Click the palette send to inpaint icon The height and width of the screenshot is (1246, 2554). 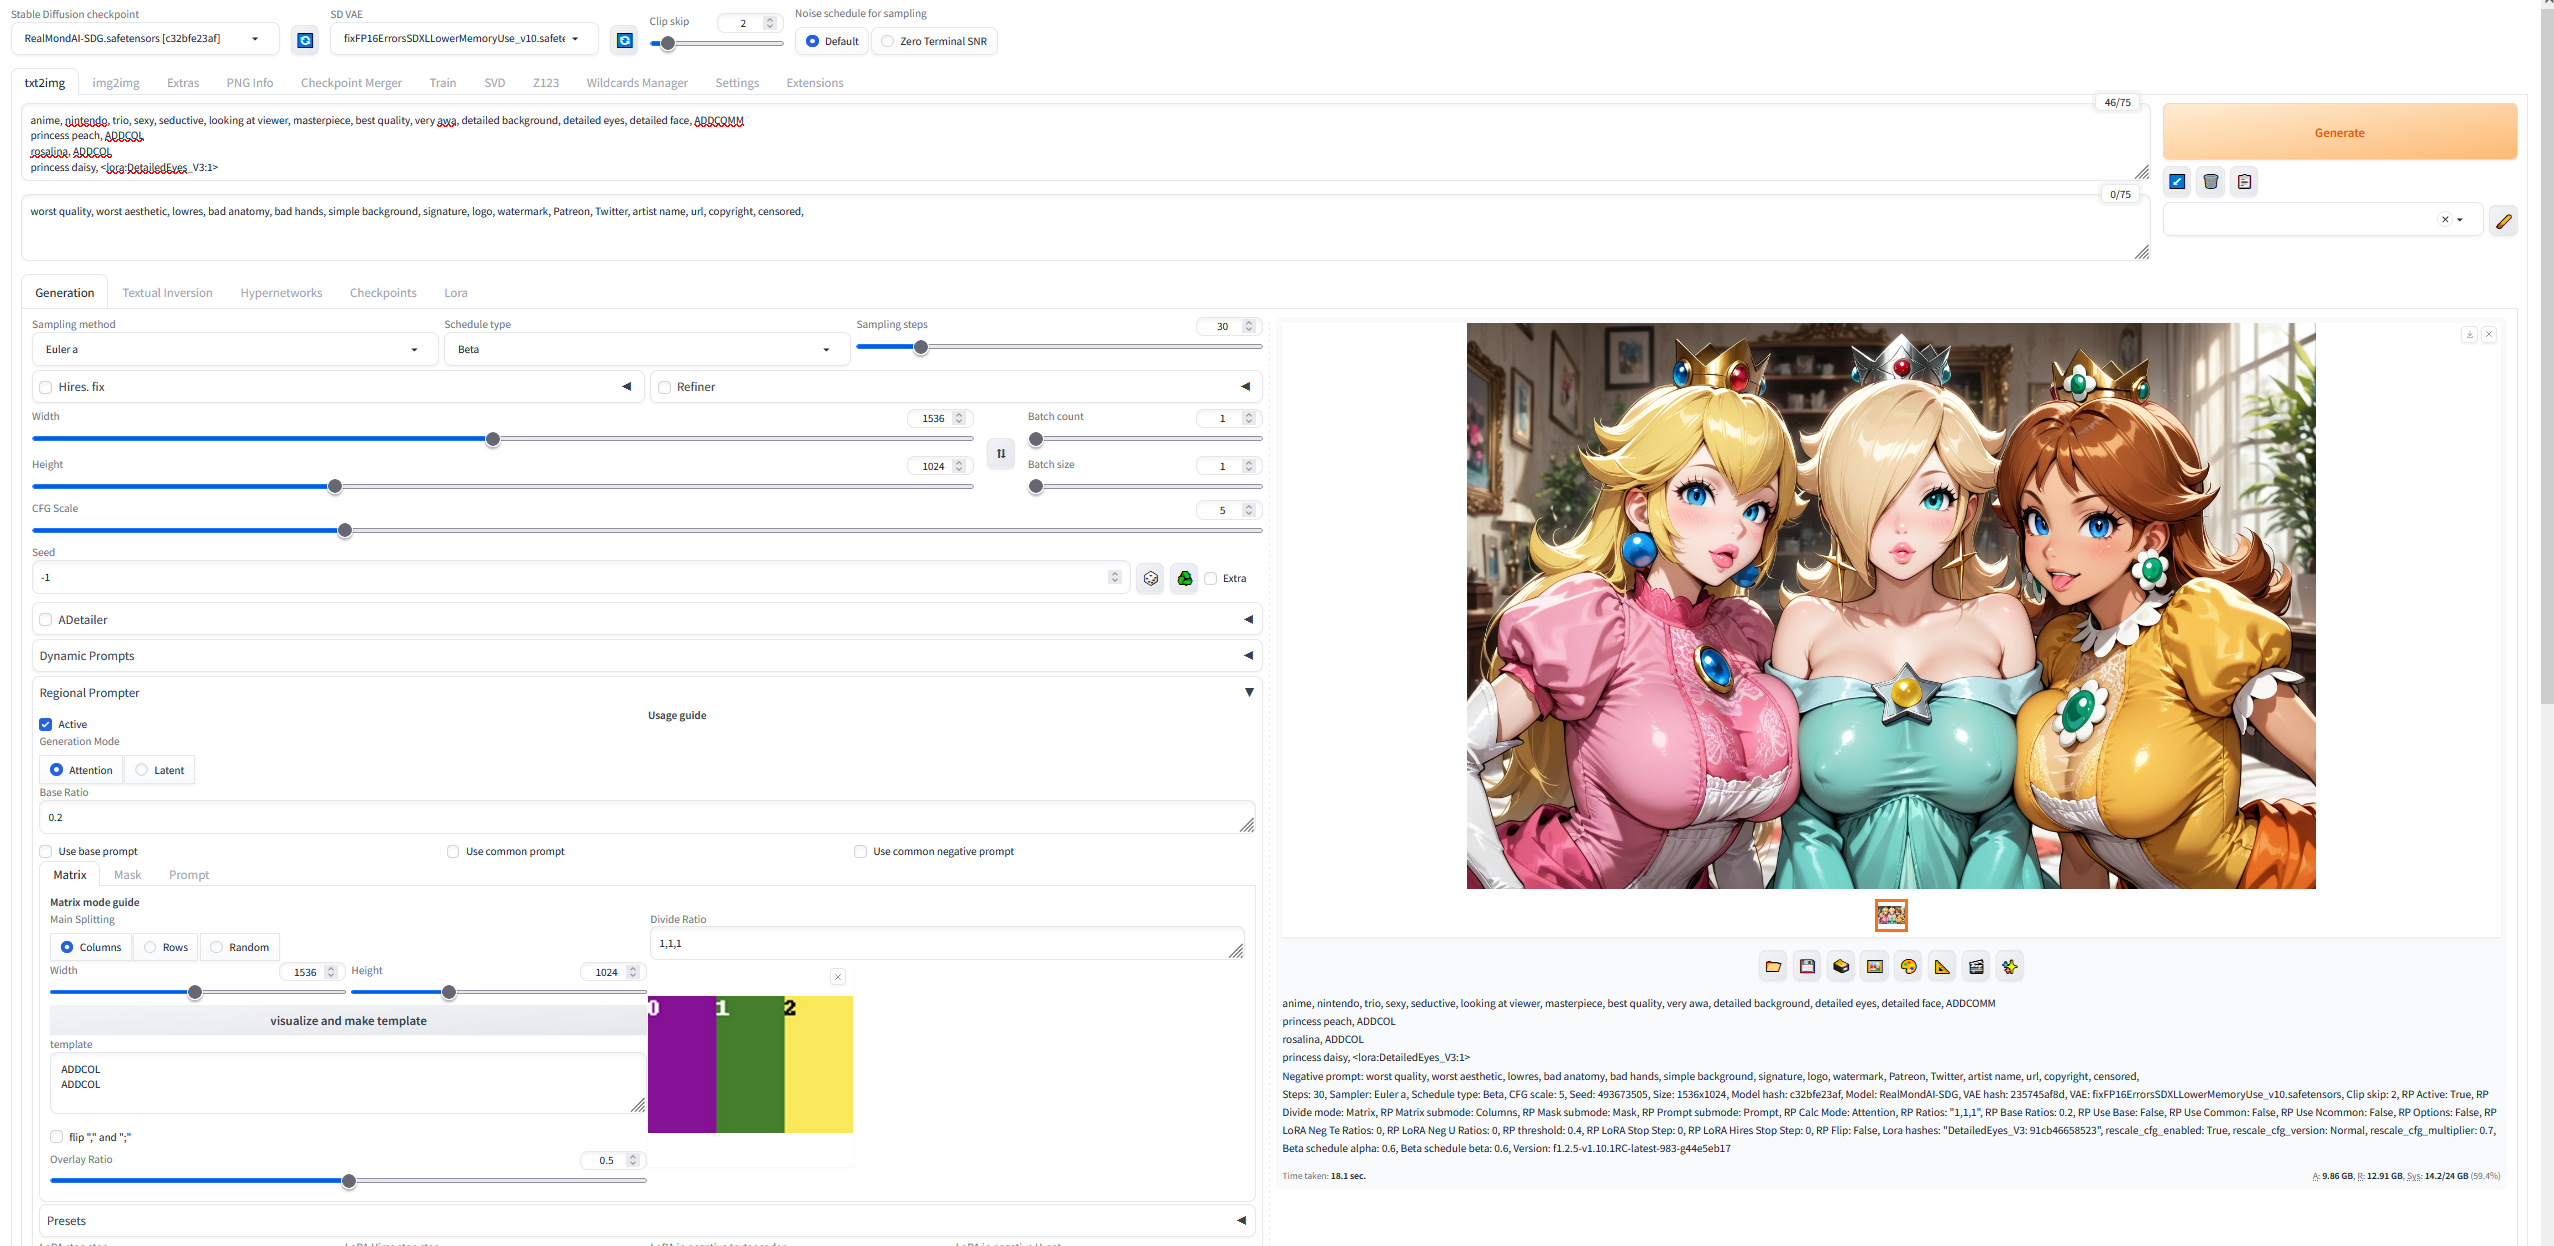[x=1908, y=966]
